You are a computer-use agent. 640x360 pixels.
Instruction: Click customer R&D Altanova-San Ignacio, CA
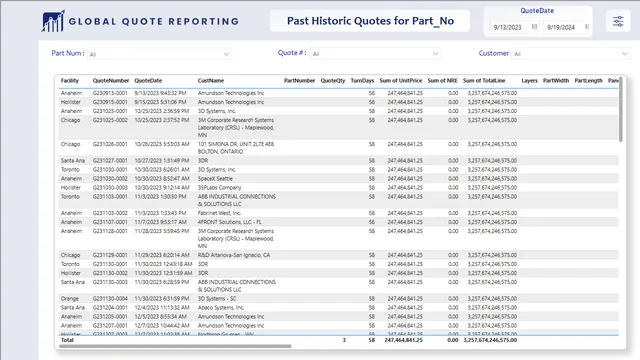coord(234,255)
